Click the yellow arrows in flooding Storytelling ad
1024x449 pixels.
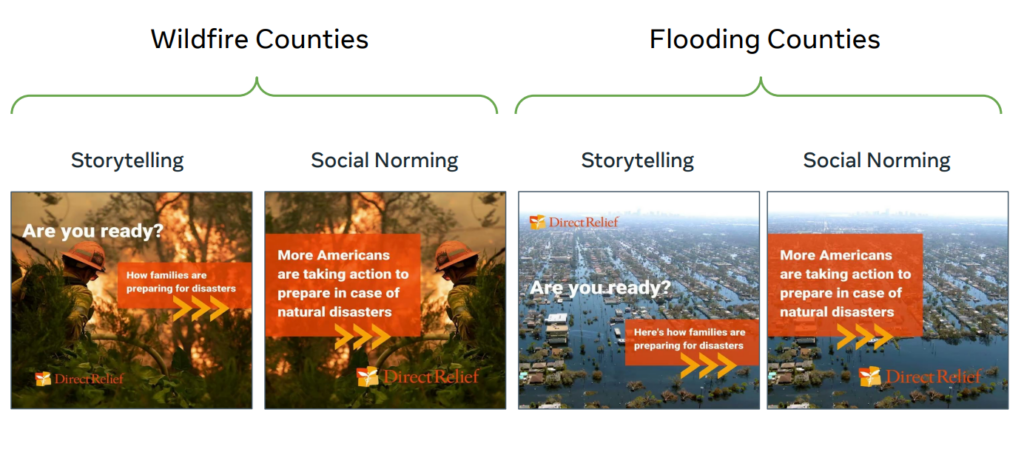click(x=708, y=366)
